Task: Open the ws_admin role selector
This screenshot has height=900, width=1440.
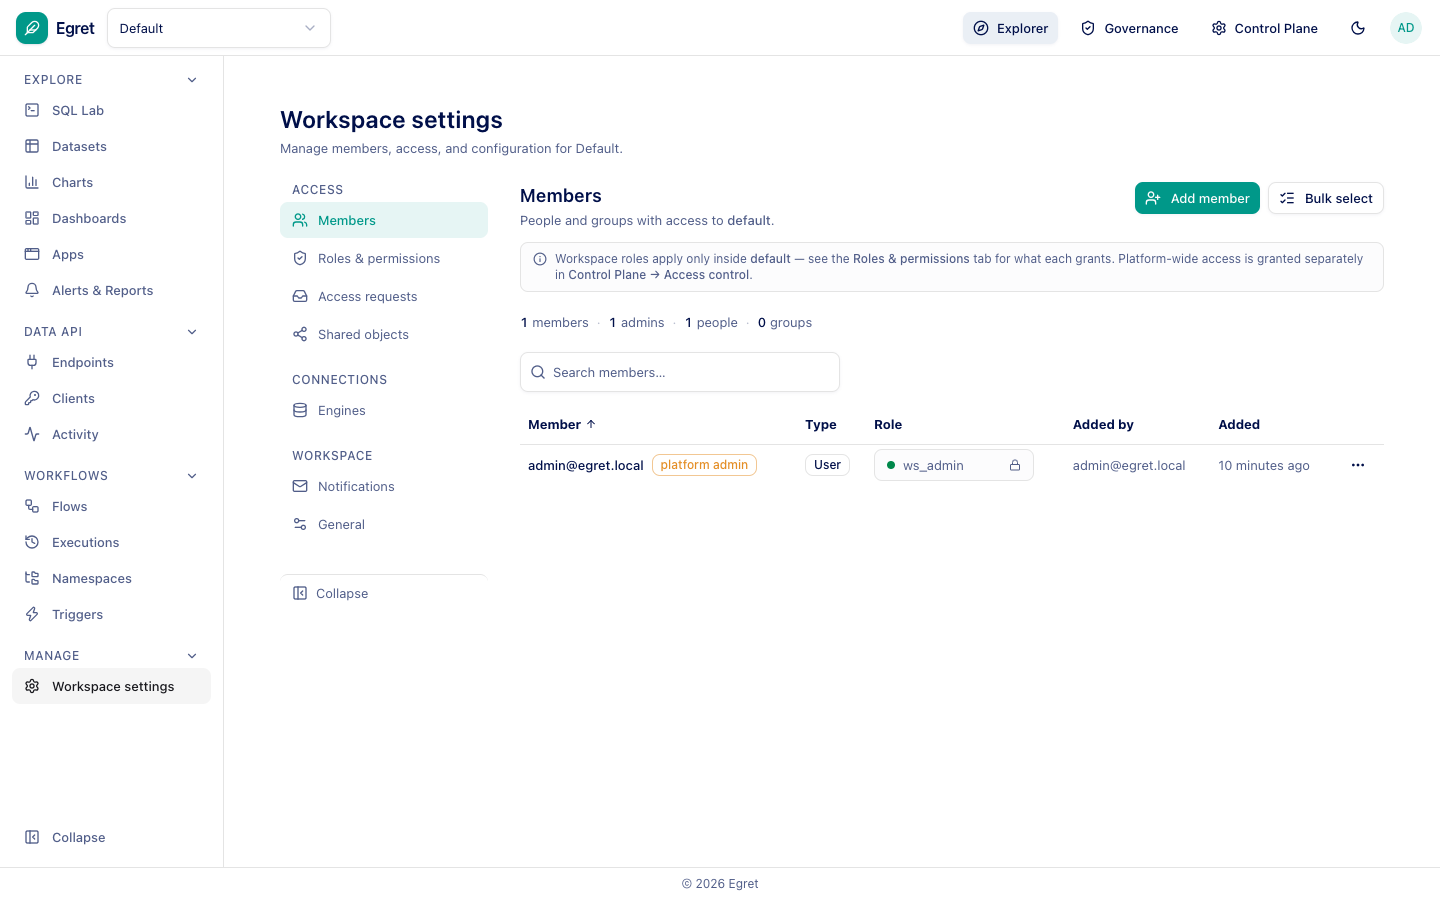Action: pyautogui.click(x=953, y=465)
